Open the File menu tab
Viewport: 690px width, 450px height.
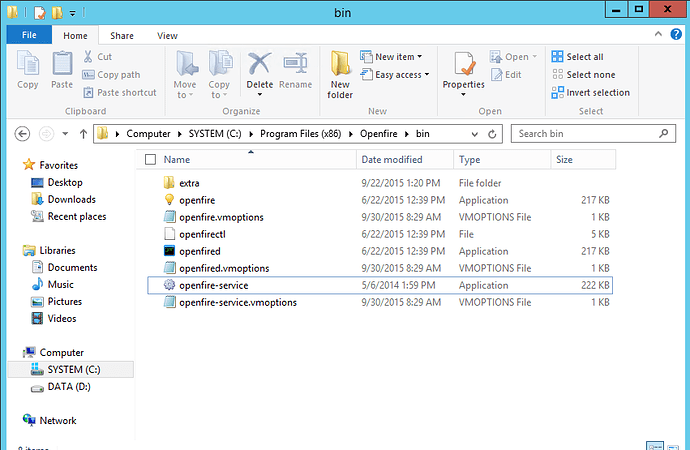coord(29,35)
